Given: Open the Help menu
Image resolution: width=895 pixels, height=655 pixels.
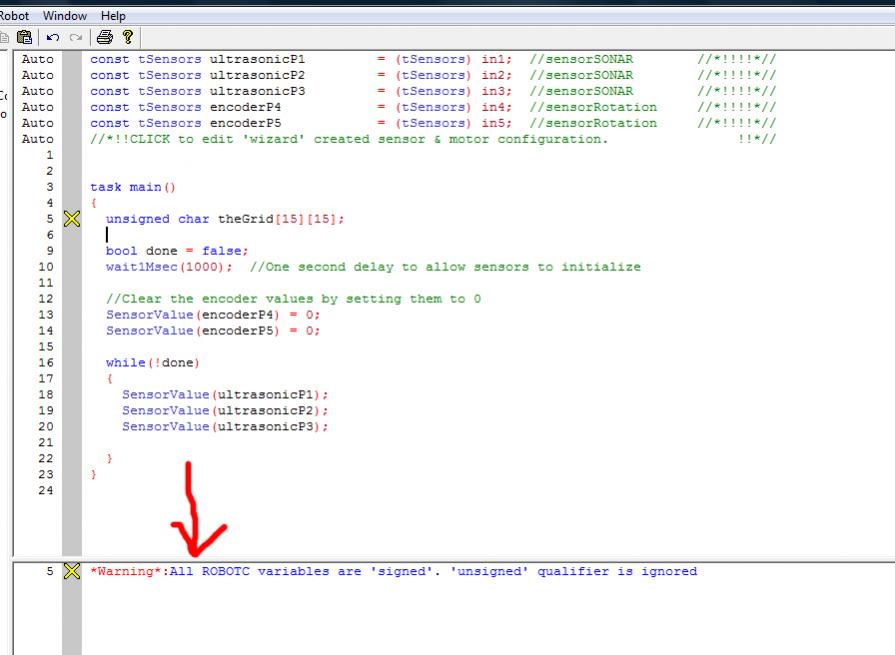Looking at the screenshot, I should point(113,16).
